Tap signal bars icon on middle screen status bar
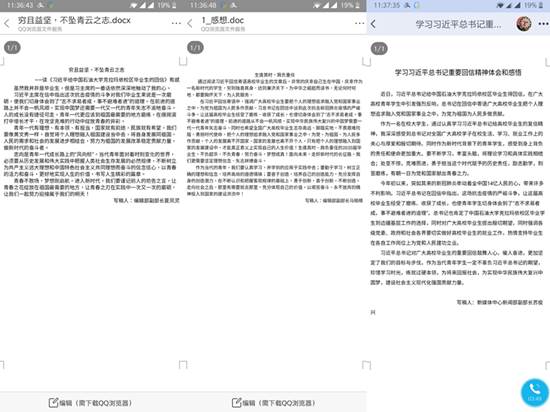The height and width of the screenshot is (412, 550). (x=330, y=5)
